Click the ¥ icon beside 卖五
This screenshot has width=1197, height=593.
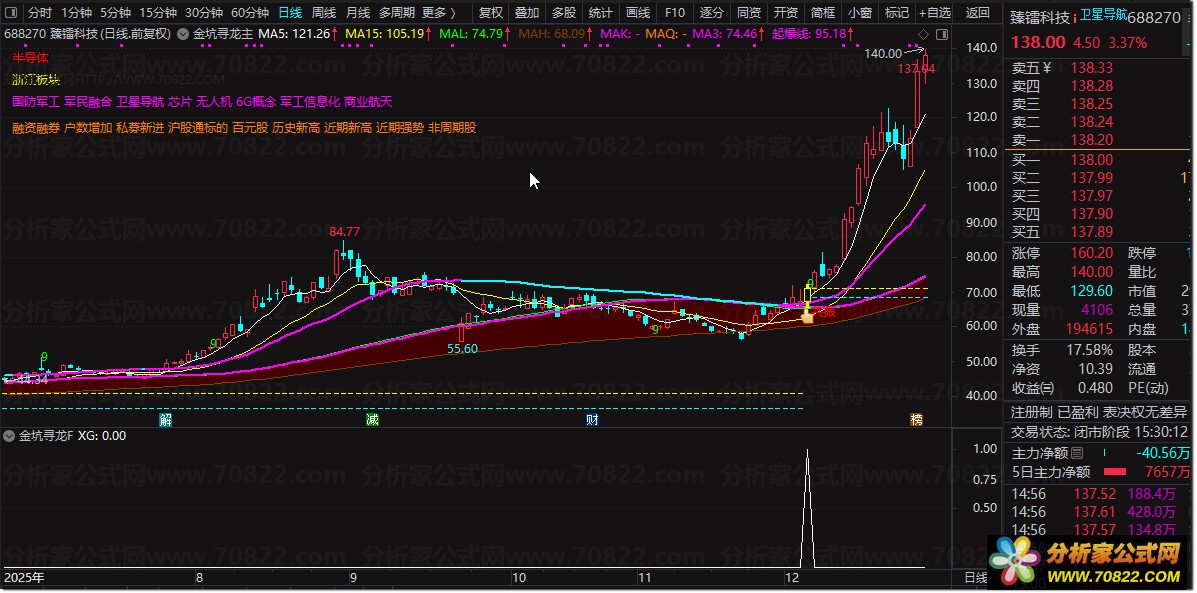pos(1047,68)
